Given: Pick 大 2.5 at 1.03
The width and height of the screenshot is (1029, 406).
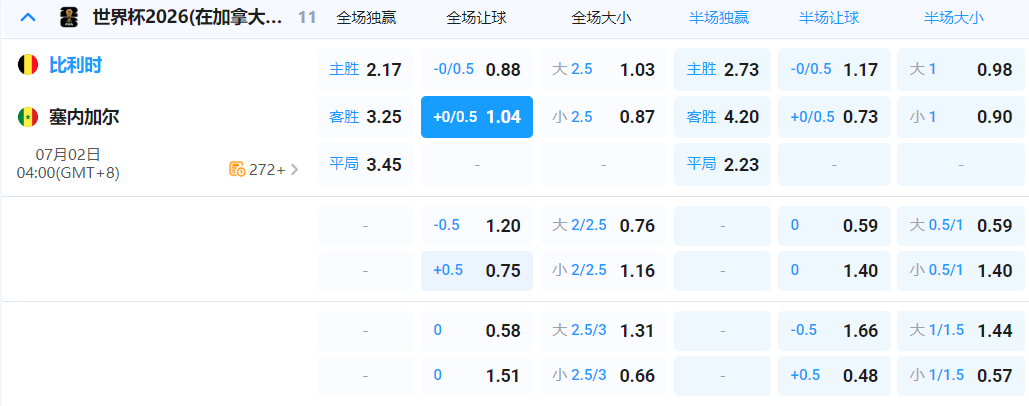Looking at the screenshot, I should [x=603, y=70].
